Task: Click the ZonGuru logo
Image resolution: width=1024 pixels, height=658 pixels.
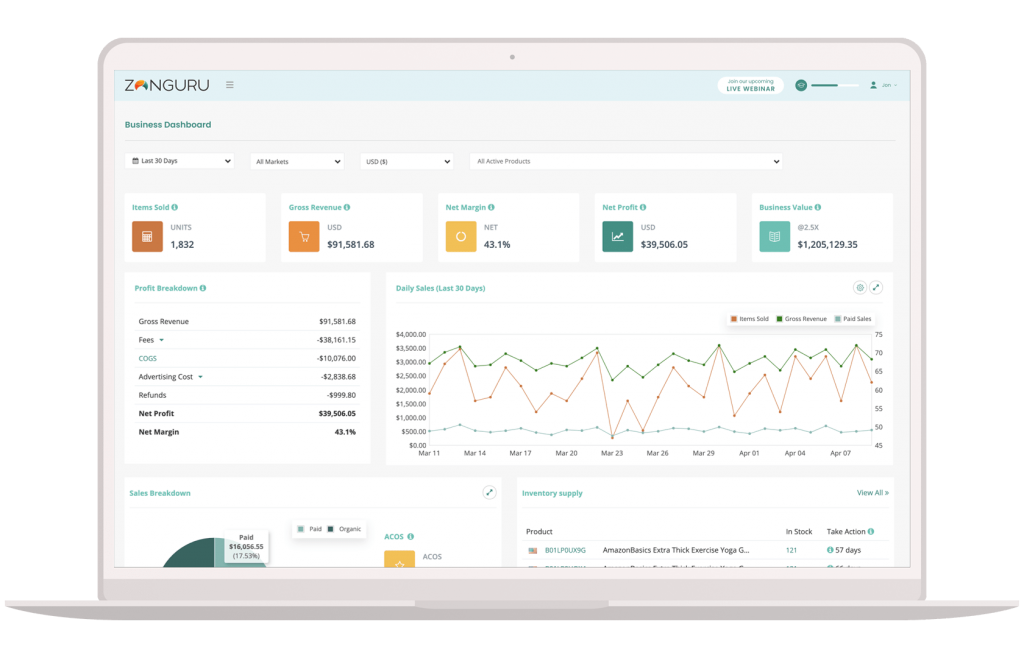Action: (167, 85)
